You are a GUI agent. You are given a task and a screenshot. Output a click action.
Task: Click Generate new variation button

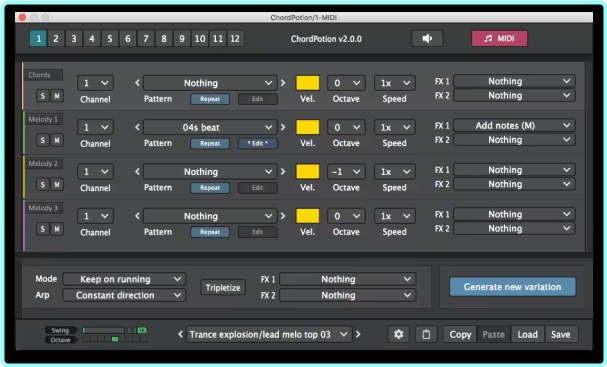pyautogui.click(x=513, y=287)
